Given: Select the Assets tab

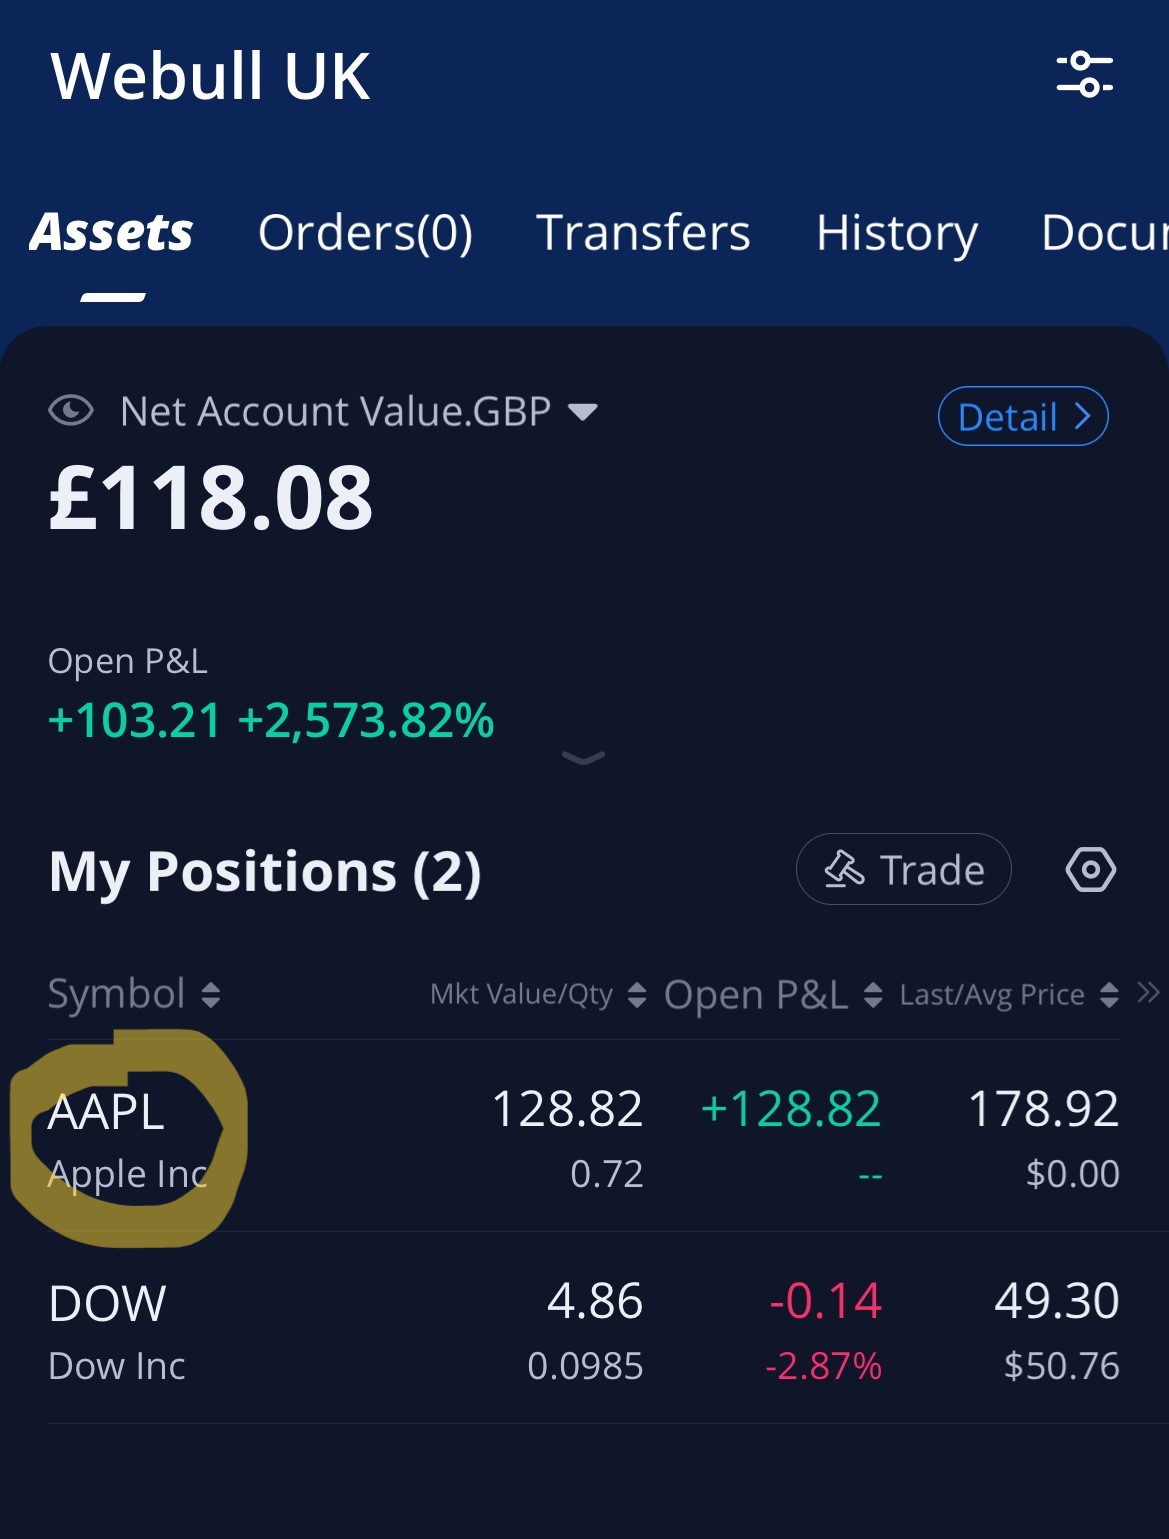Looking at the screenshot, I should pos(111,233).
